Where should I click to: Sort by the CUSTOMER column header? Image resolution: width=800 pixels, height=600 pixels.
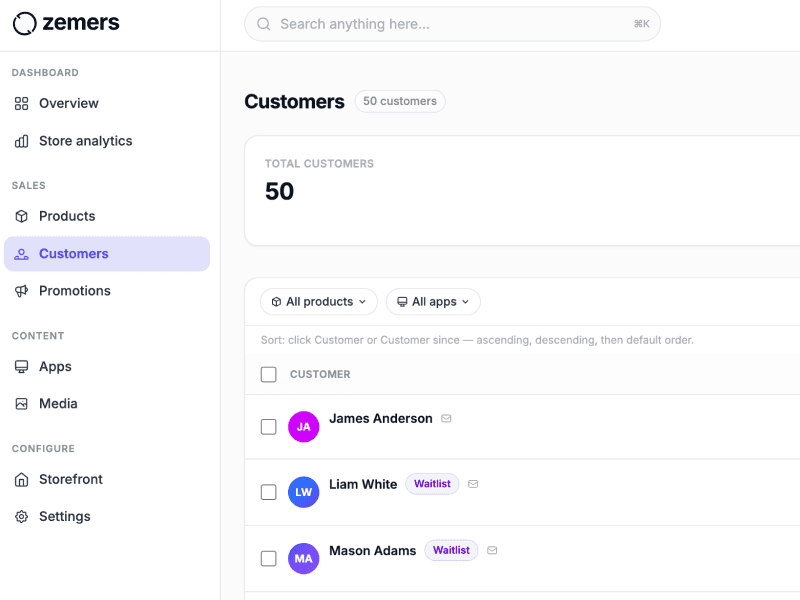point(320,374)
